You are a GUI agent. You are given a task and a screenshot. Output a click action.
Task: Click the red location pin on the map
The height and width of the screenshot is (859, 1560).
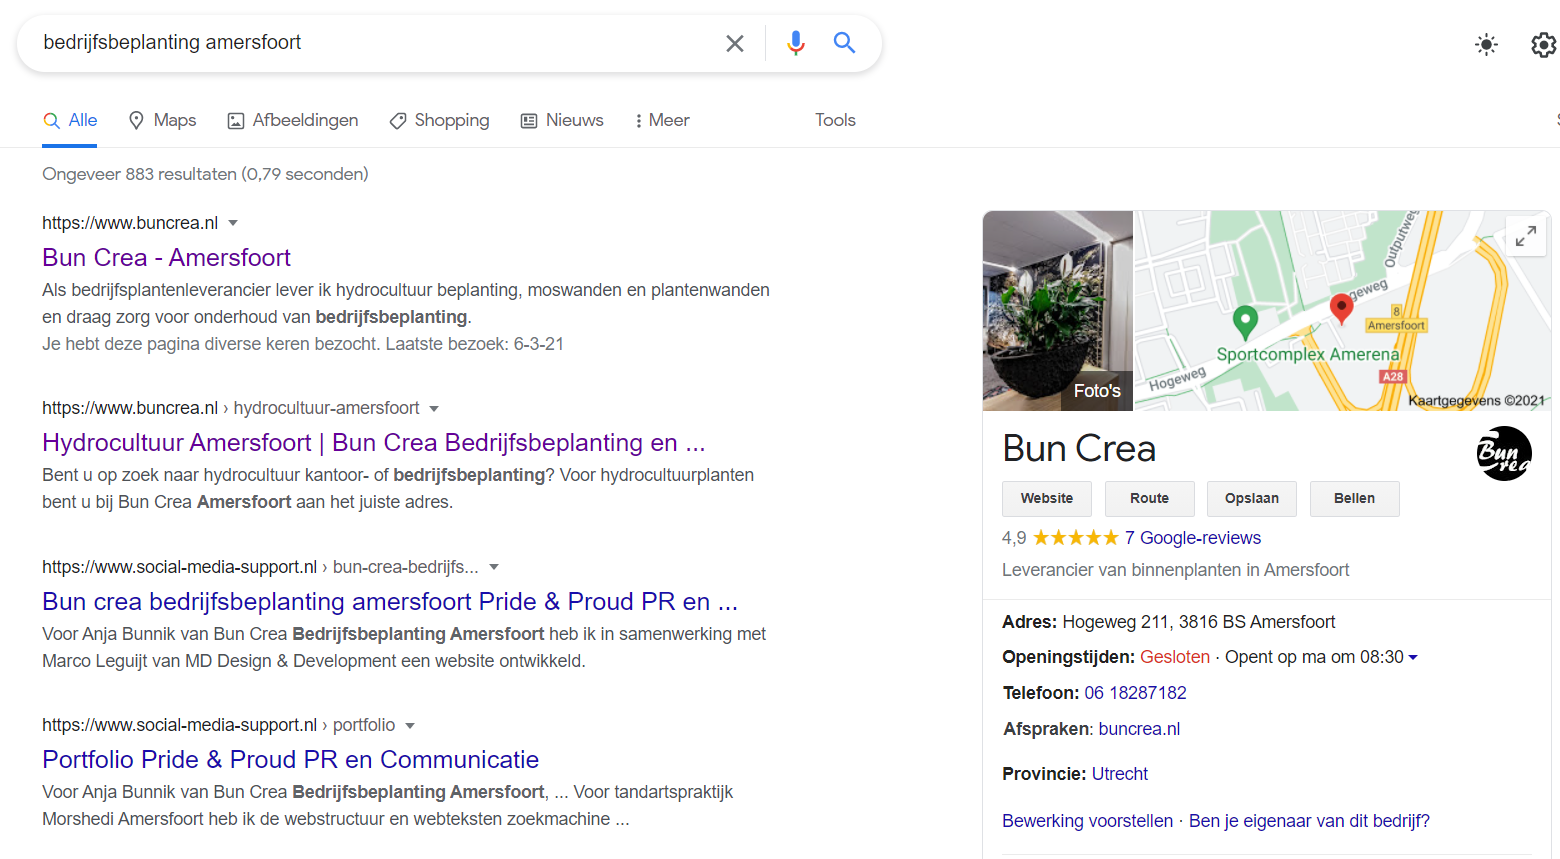point(1342,308)
